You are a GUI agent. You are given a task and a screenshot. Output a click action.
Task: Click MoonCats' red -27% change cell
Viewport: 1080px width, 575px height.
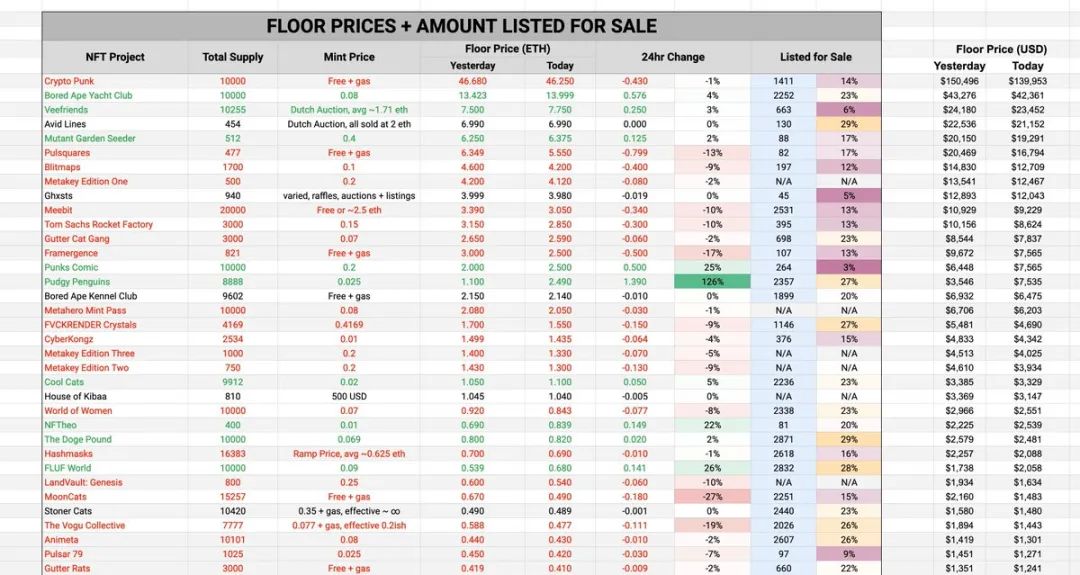click(x=712, y=497)
